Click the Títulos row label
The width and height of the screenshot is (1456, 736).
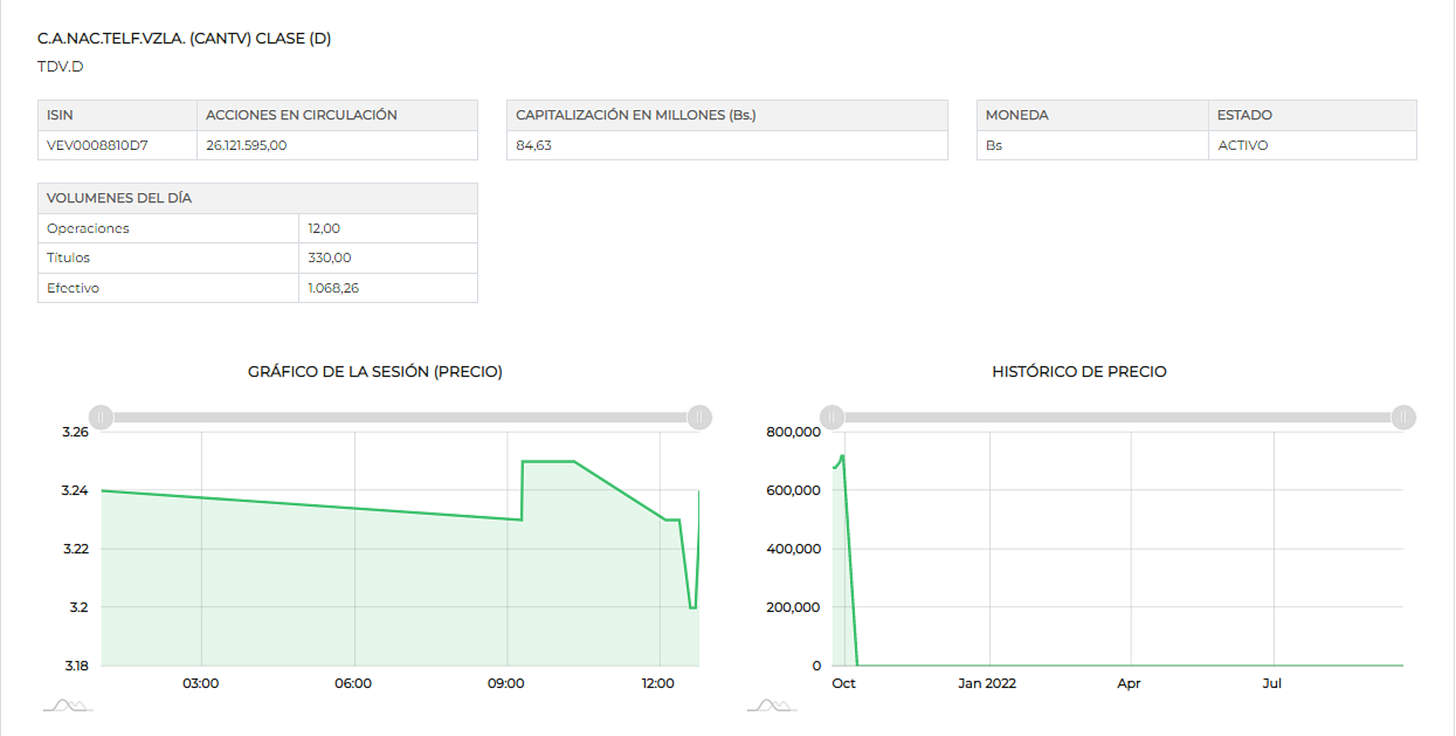68,258
